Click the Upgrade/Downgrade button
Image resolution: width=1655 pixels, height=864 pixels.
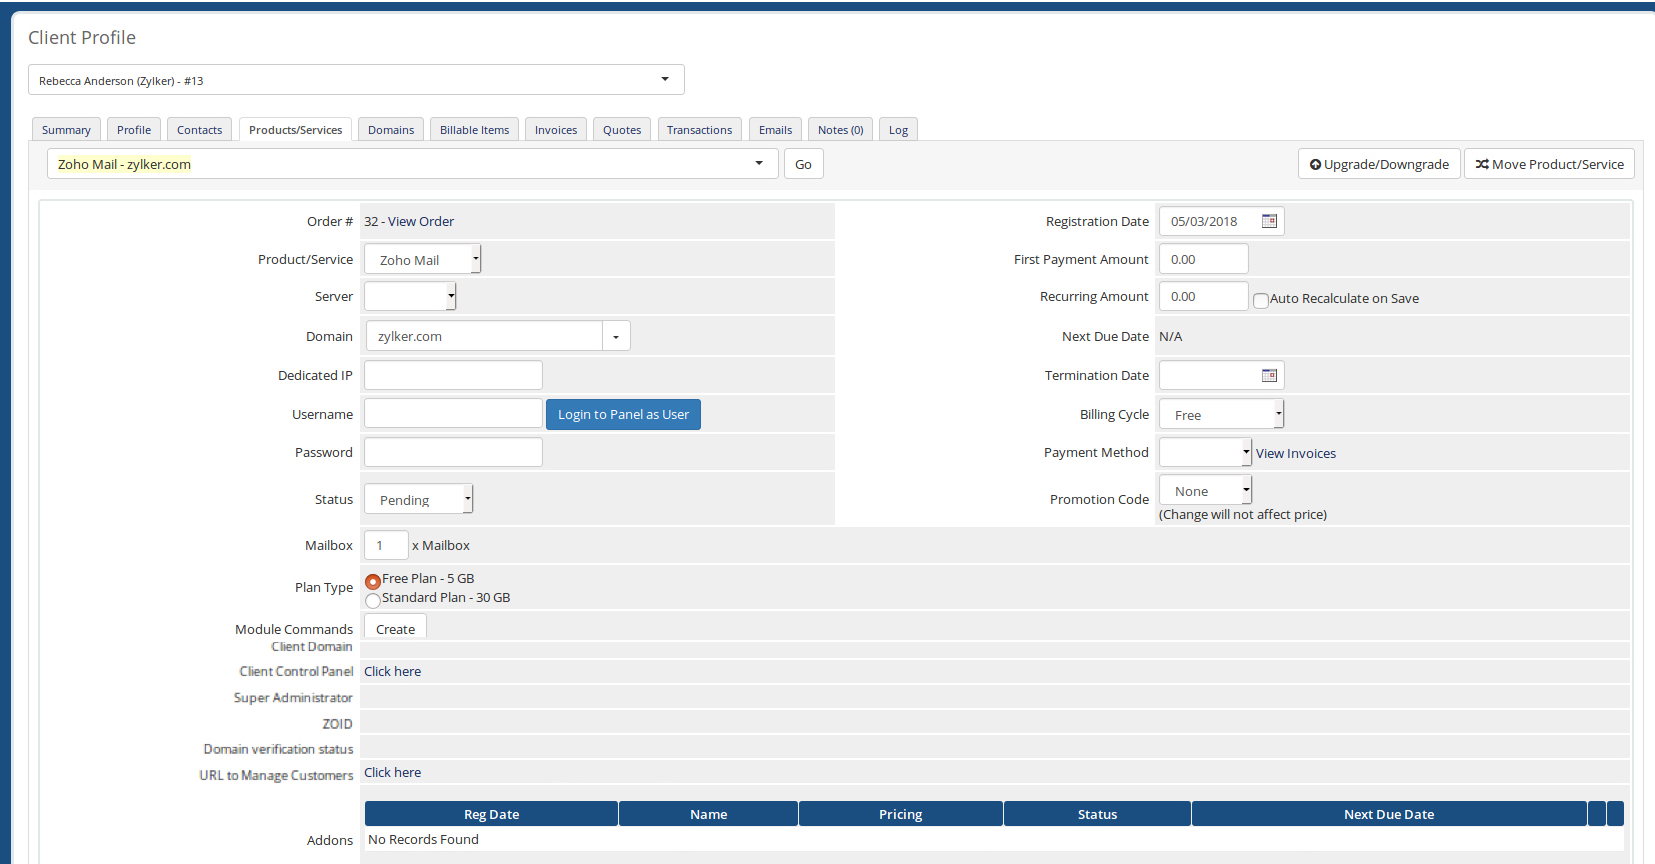pos(1379,164)
